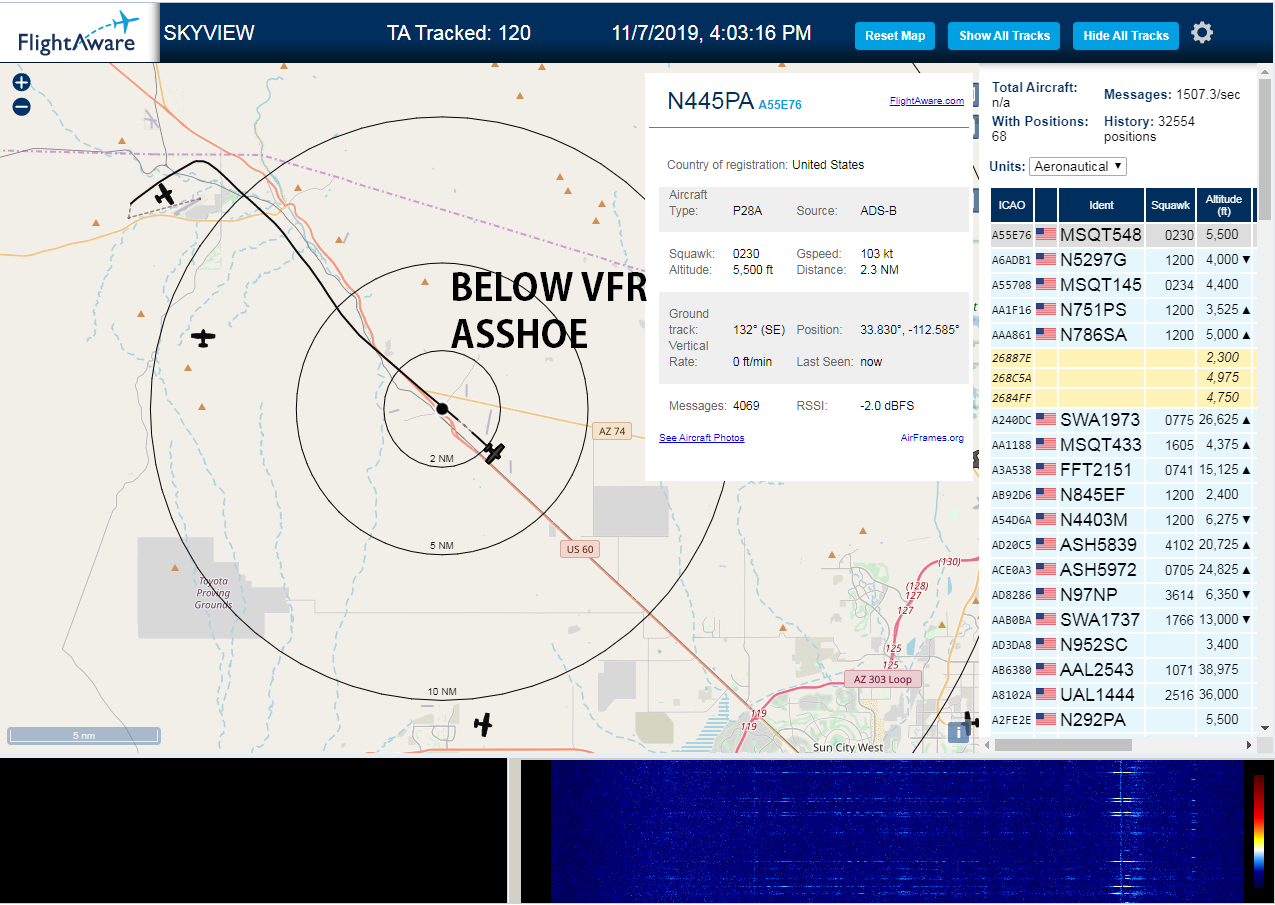Click the US flag in ASH5839 row
The width and height of the screenshot is (1275, 905).
(1046, 544)
